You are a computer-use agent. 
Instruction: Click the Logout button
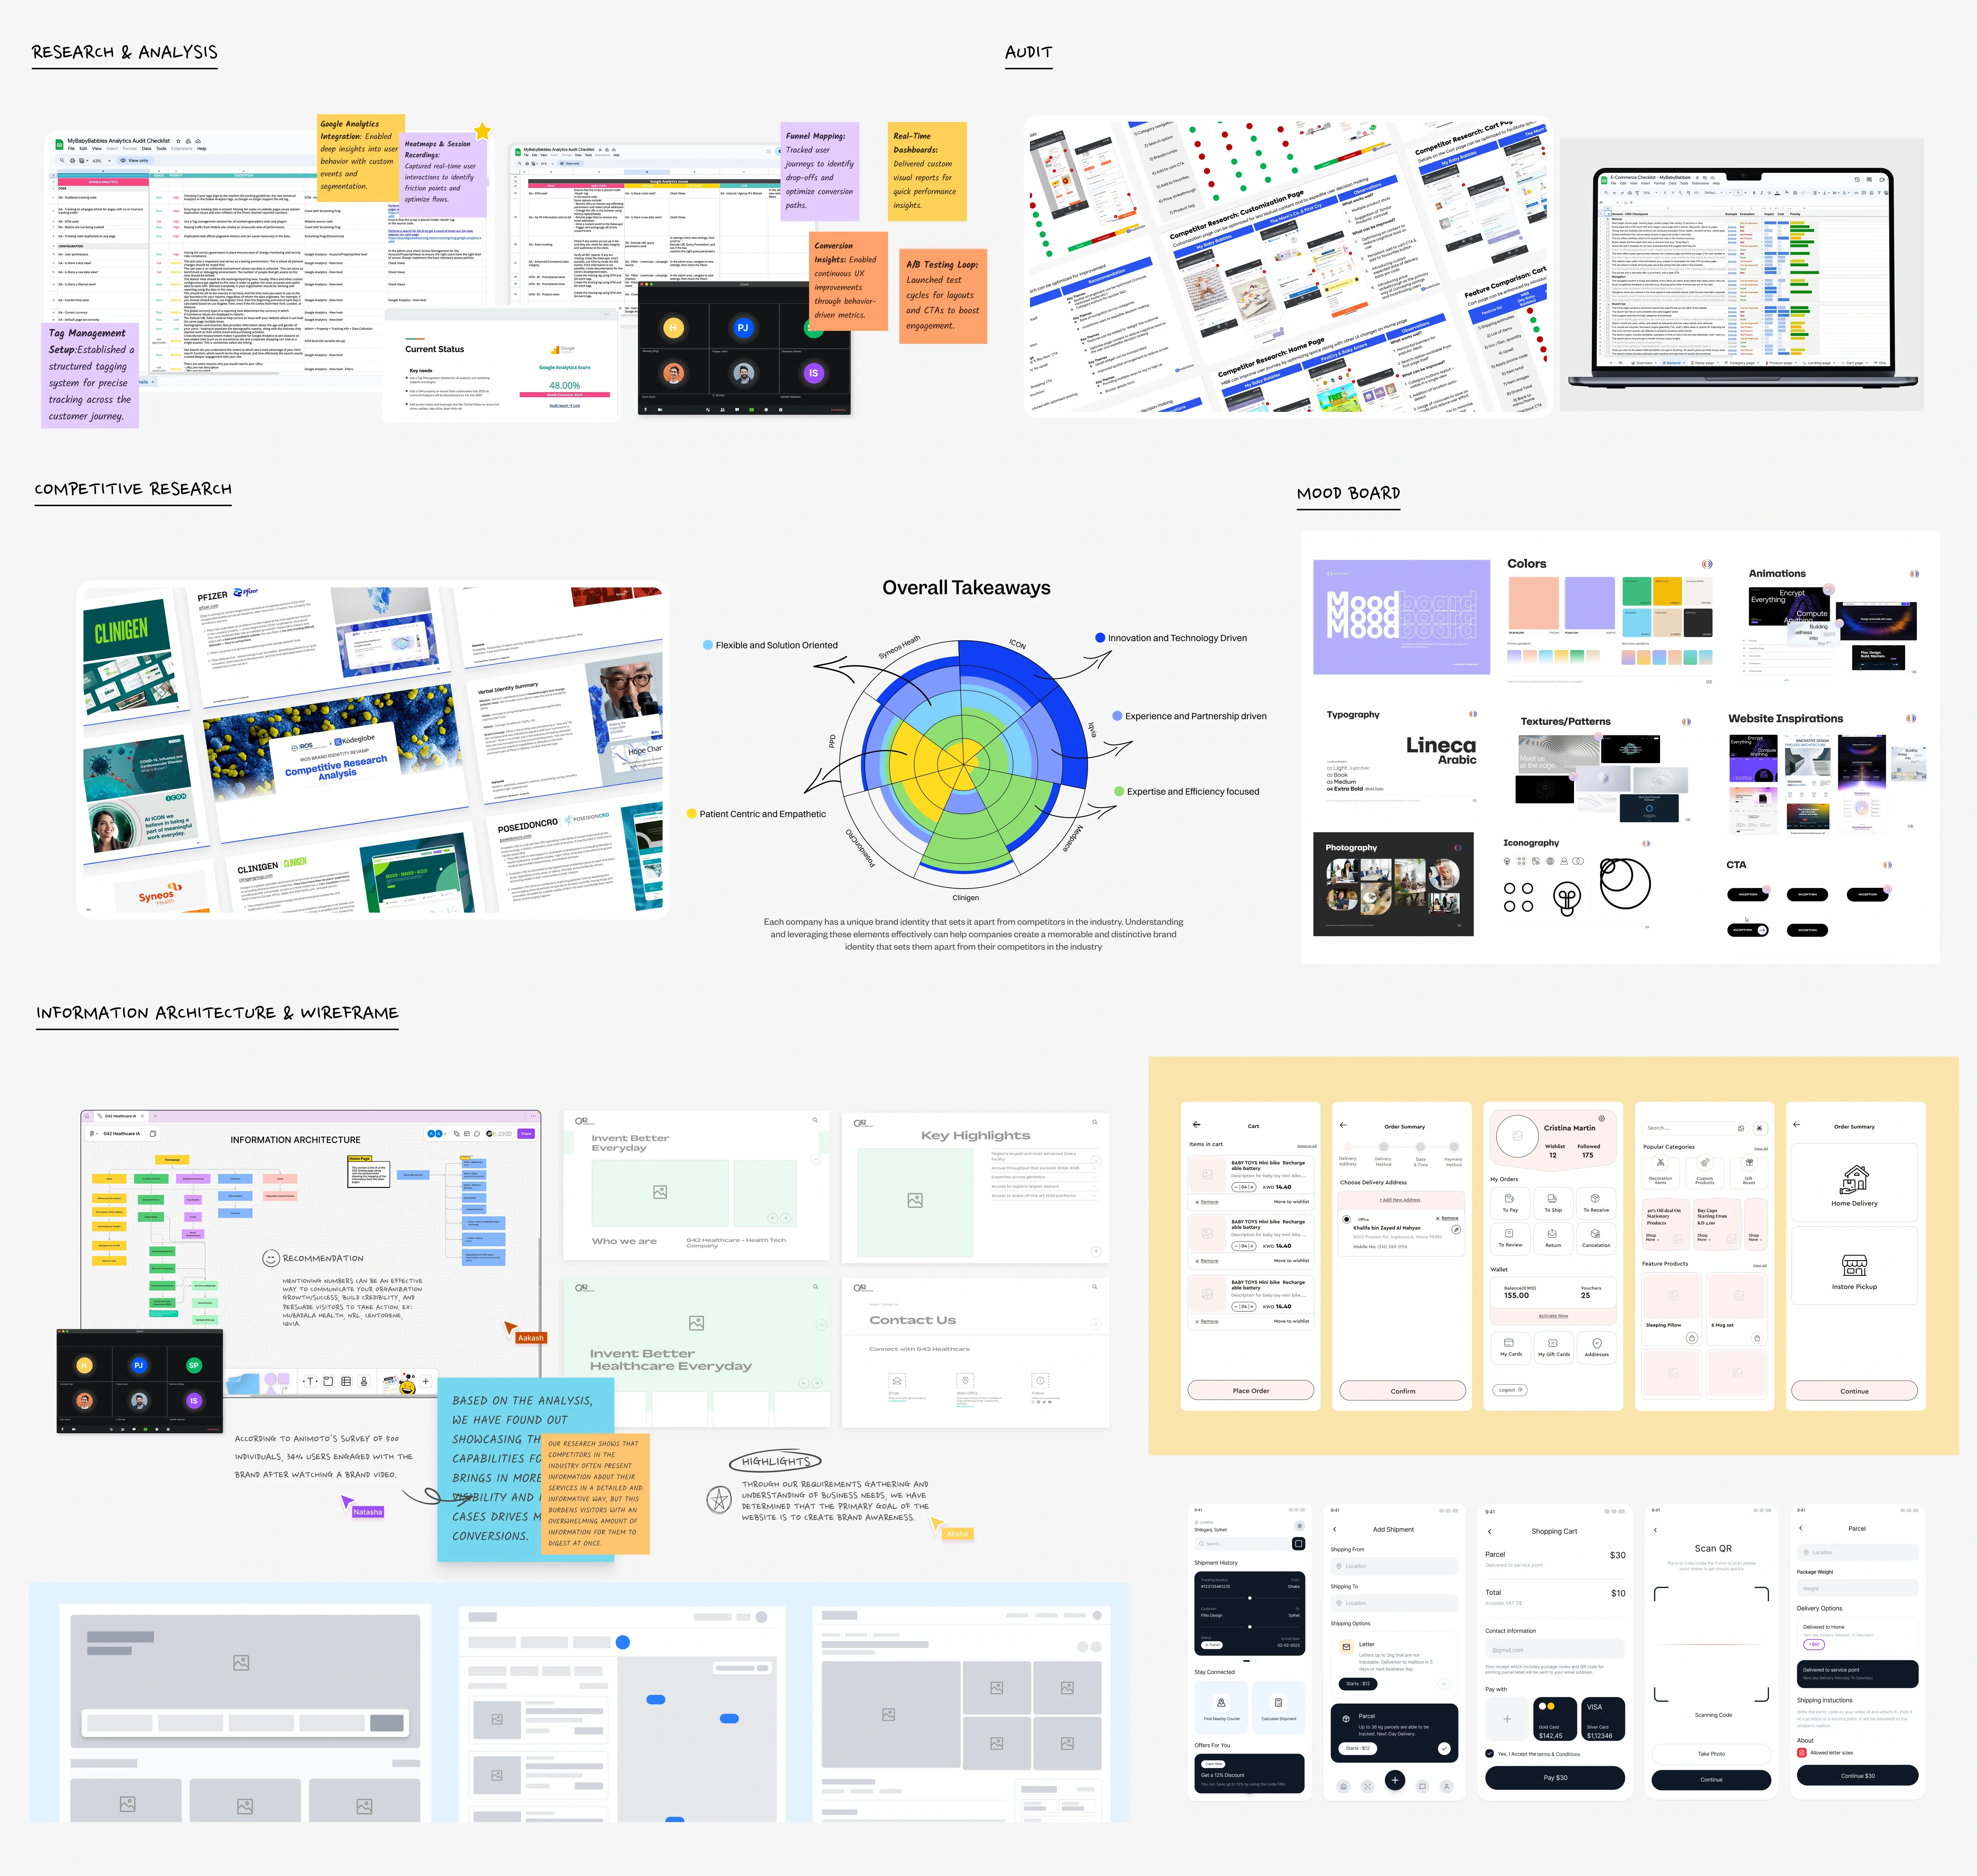click(1510, 1390)
